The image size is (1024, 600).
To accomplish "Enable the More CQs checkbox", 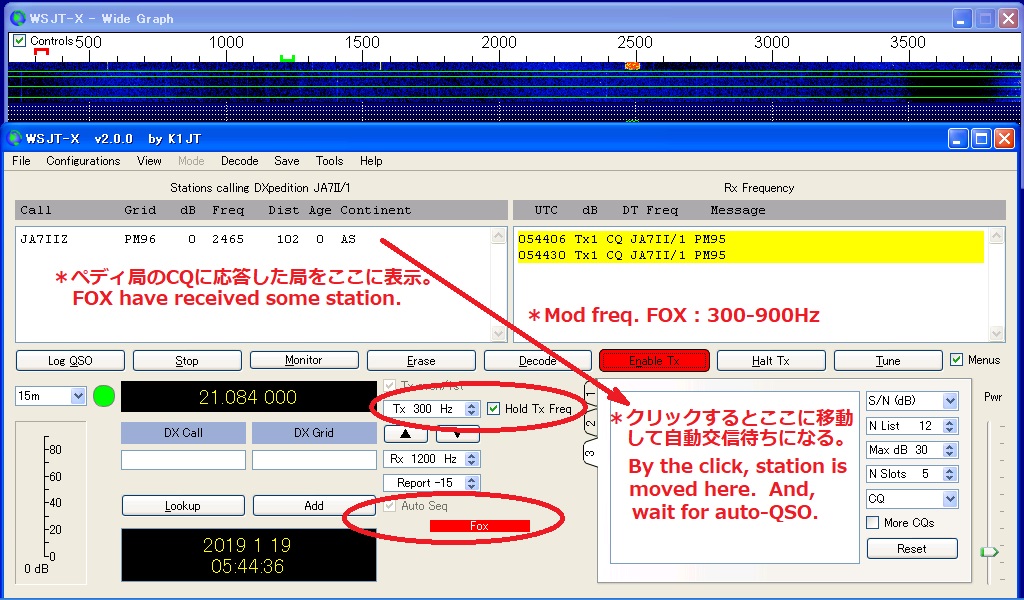I will (872, 523).
